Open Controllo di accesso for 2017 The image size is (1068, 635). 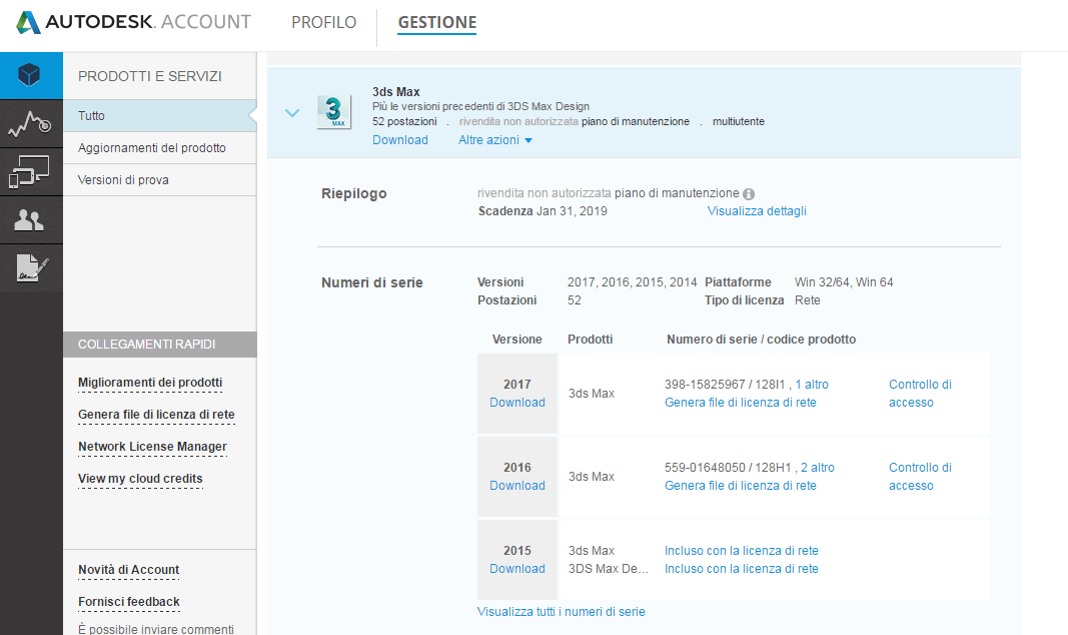920,393
